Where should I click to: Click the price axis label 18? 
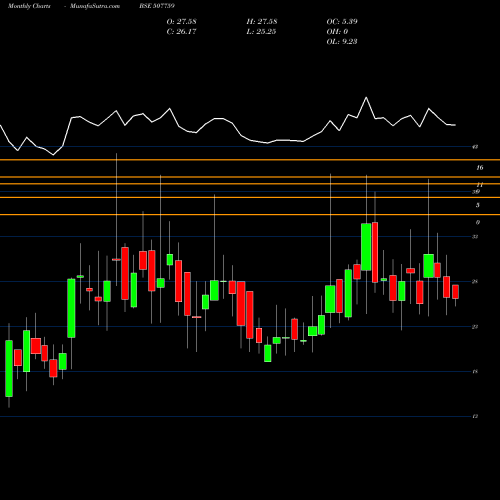pos(475,371)
